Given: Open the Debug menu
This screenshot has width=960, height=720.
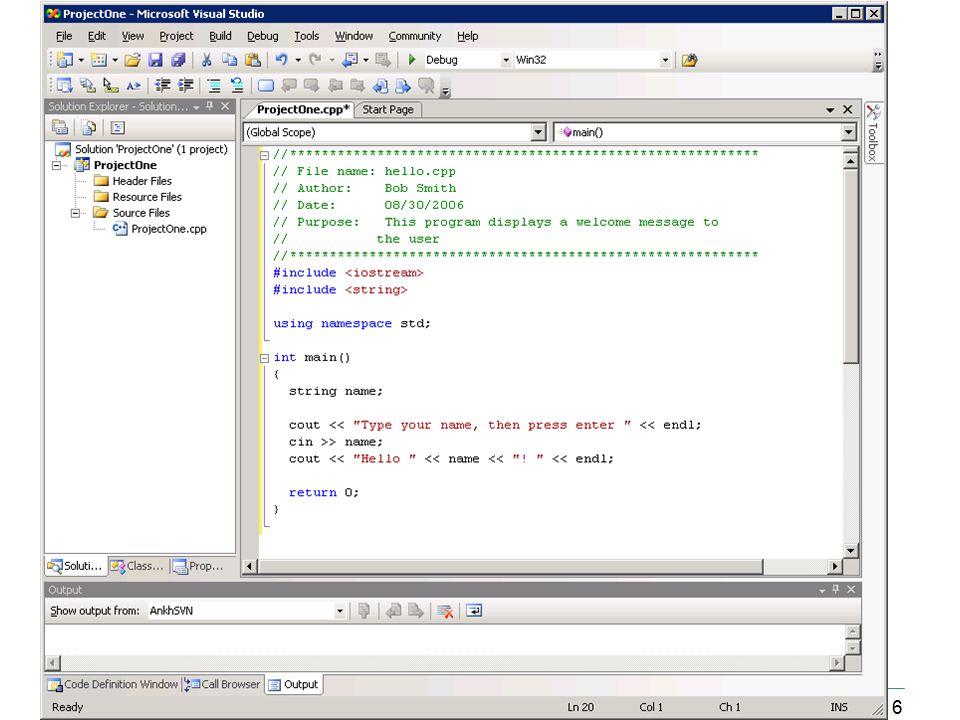Looking at the screenshot, I should [x=263, y=36].
